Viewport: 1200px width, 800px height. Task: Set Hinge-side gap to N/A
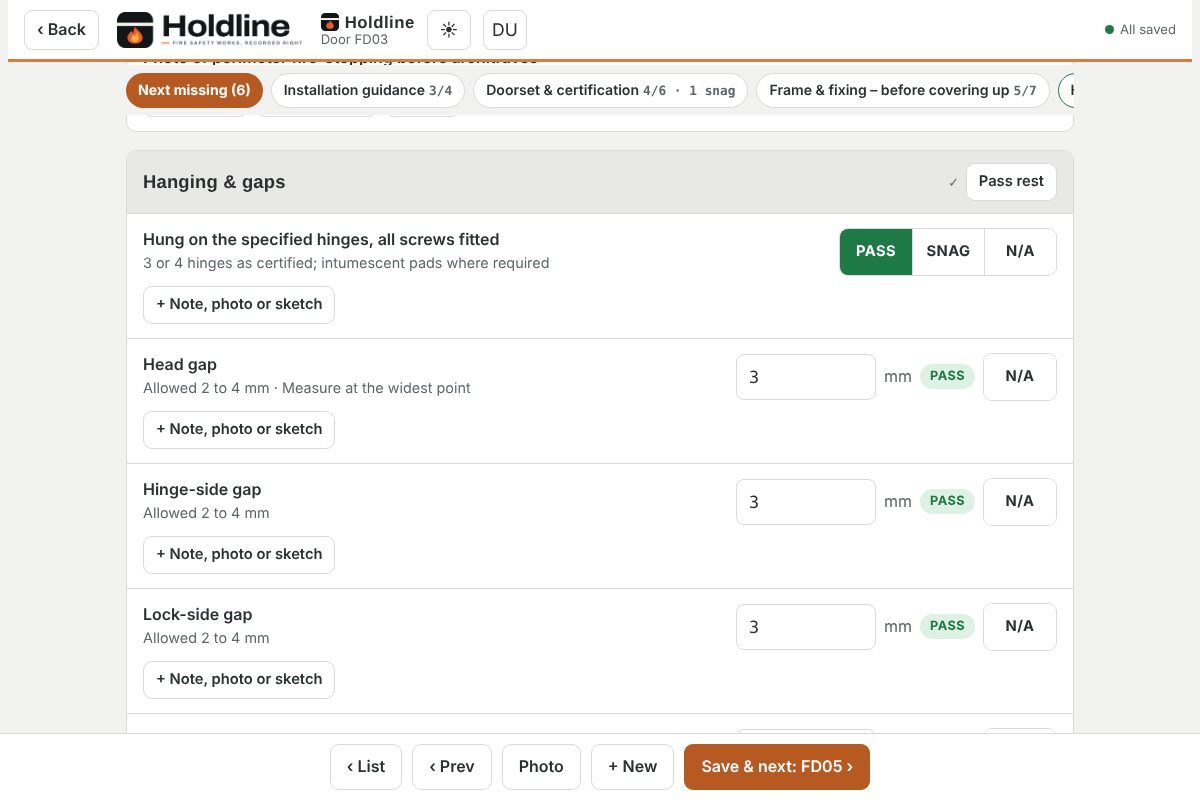[1020, 502]
